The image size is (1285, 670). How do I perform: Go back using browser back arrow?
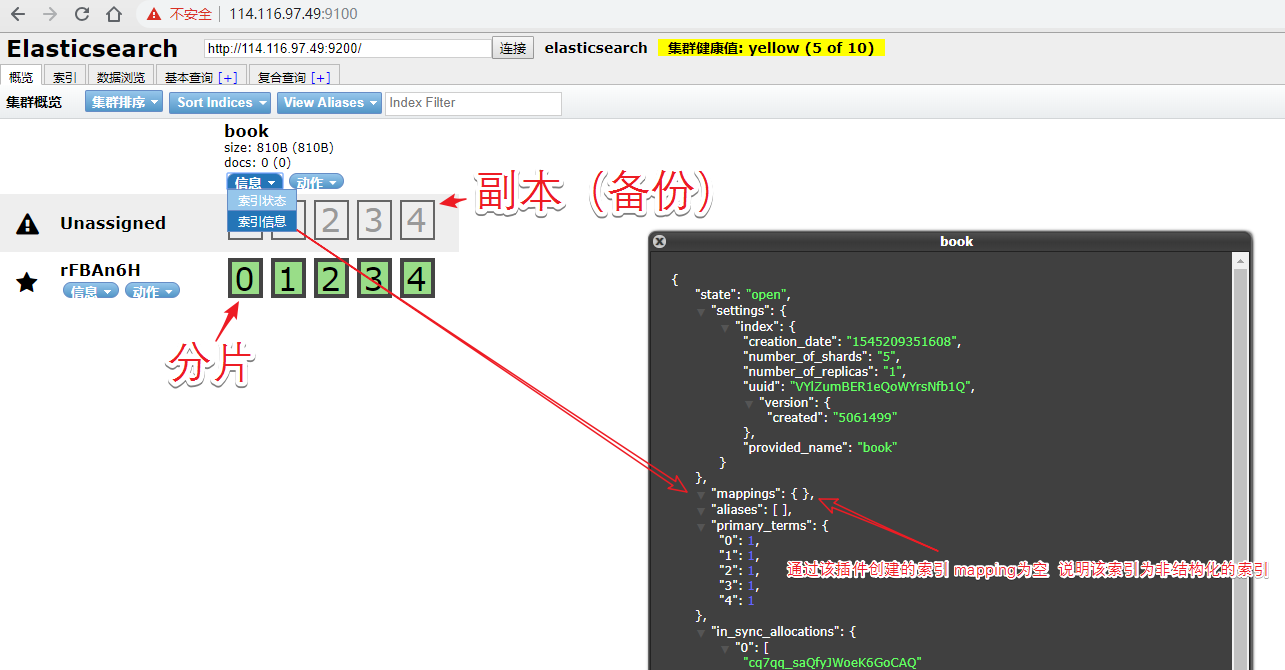[x=18, y=14]
